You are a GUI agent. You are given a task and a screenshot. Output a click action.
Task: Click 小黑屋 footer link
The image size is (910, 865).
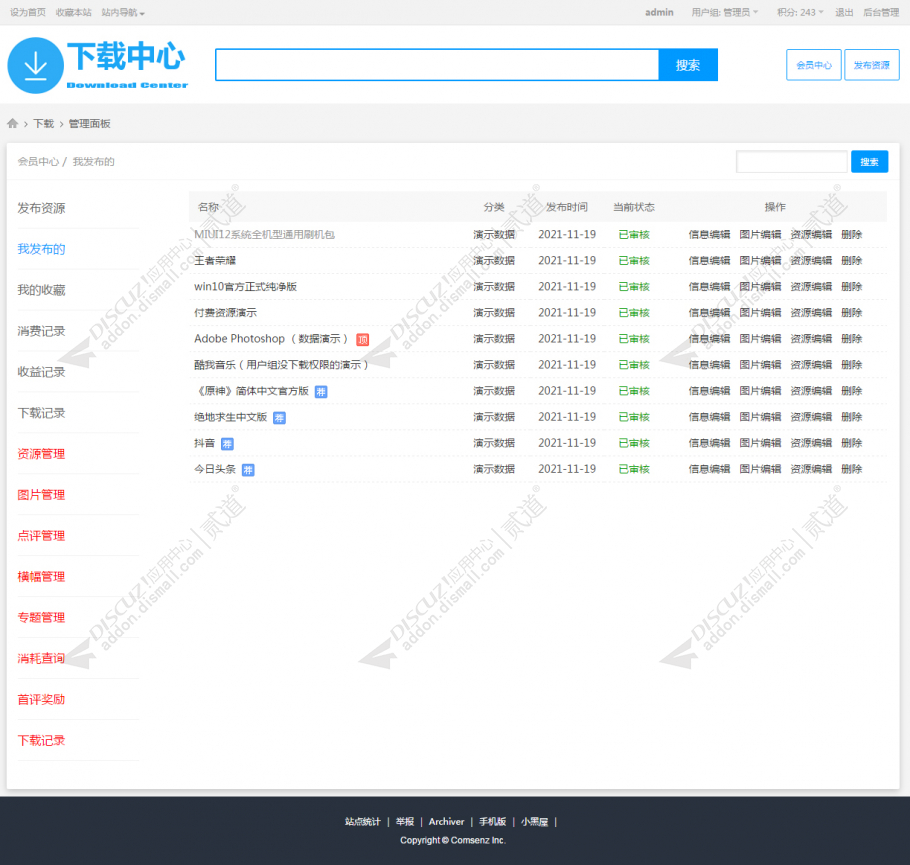(535, 821)
